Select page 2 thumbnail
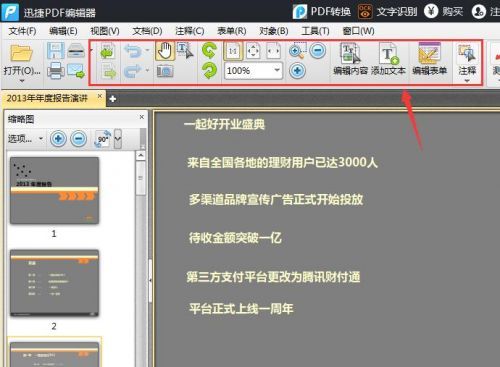 [x=54, y=283]
